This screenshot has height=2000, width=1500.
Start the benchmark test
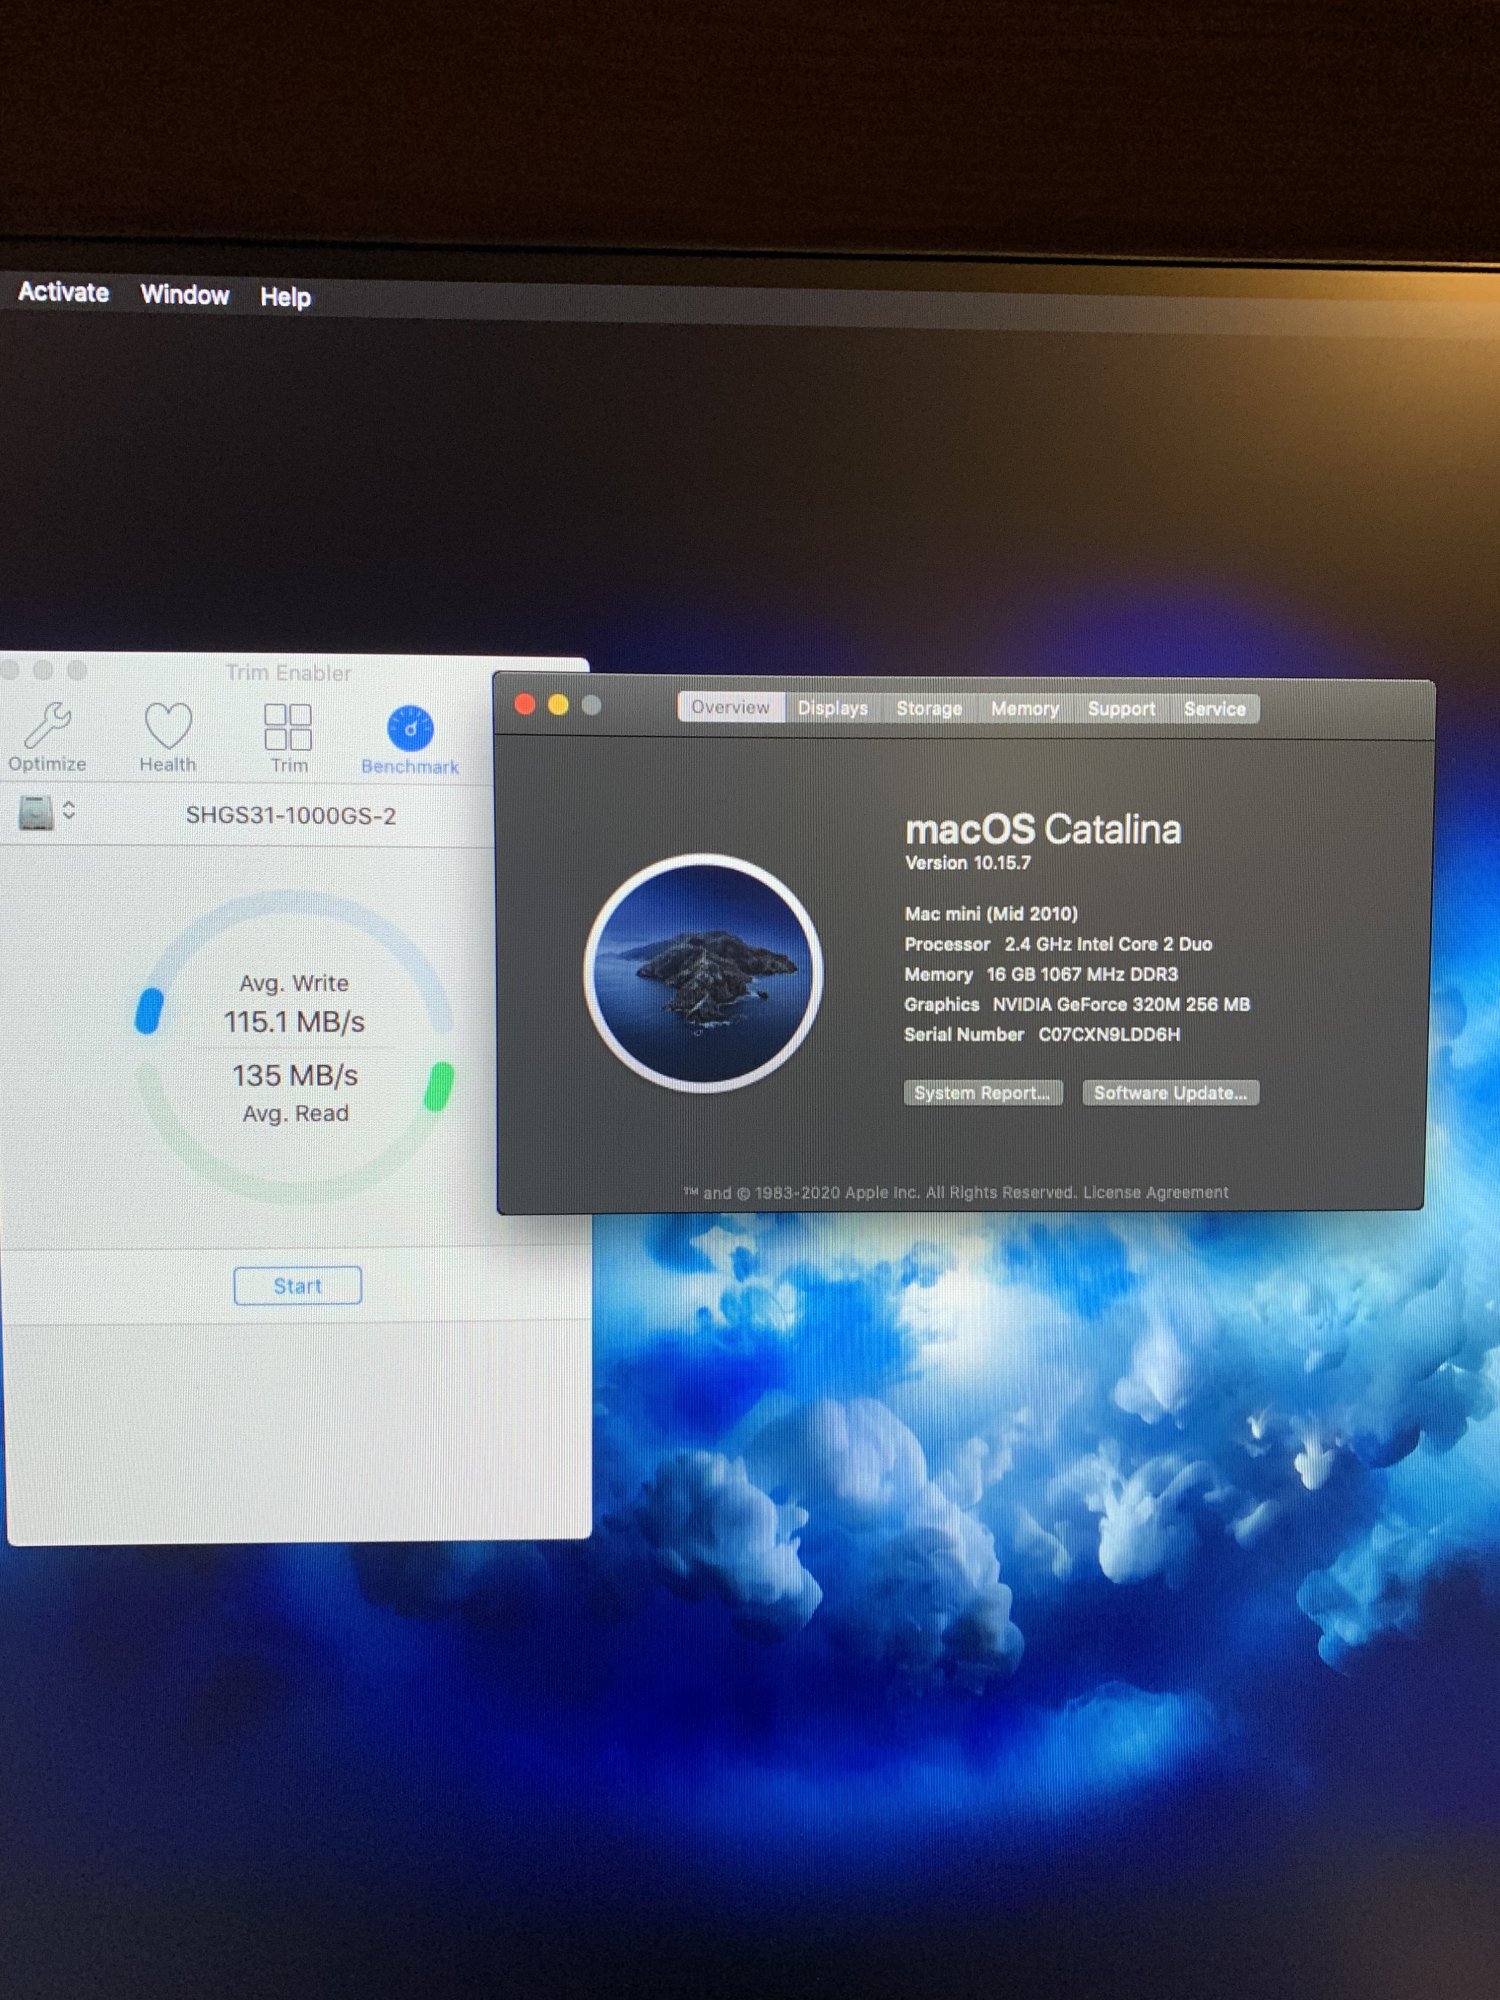[297, 1285]
